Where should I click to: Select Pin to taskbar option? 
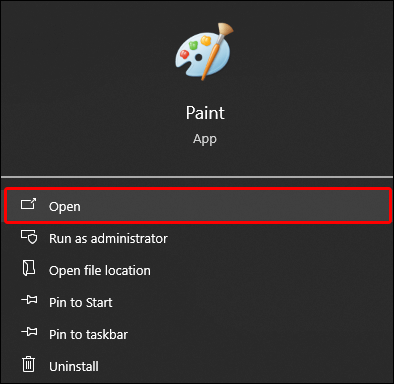click(88, 334)
